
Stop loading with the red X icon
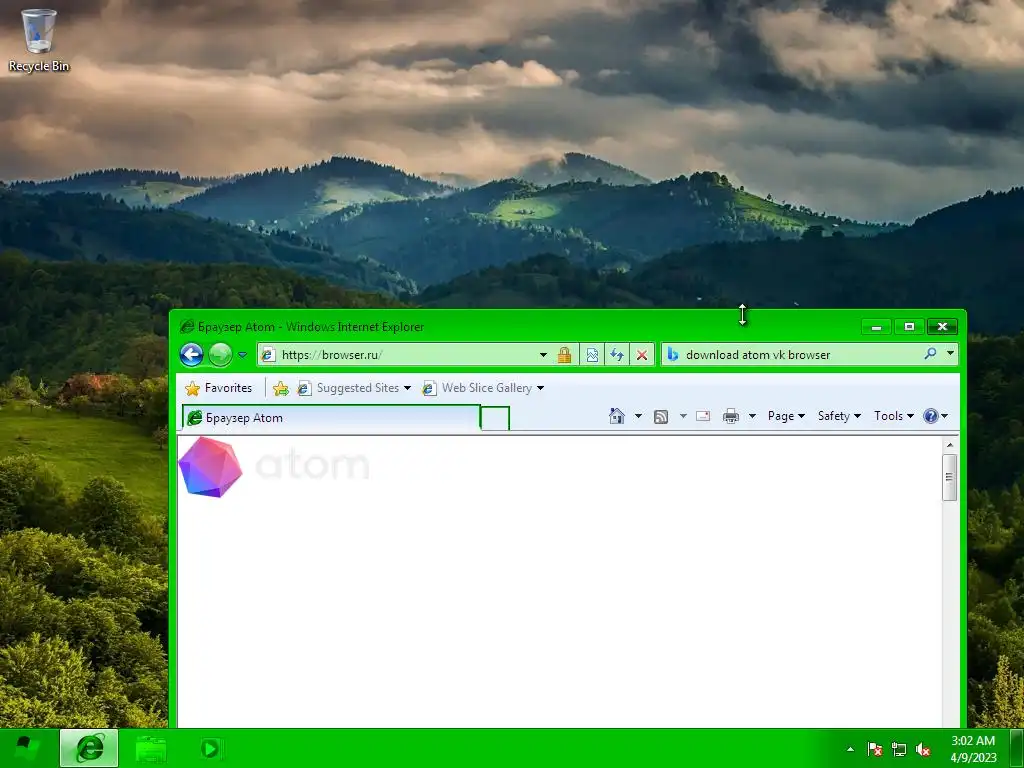click(x=642, y=355)
